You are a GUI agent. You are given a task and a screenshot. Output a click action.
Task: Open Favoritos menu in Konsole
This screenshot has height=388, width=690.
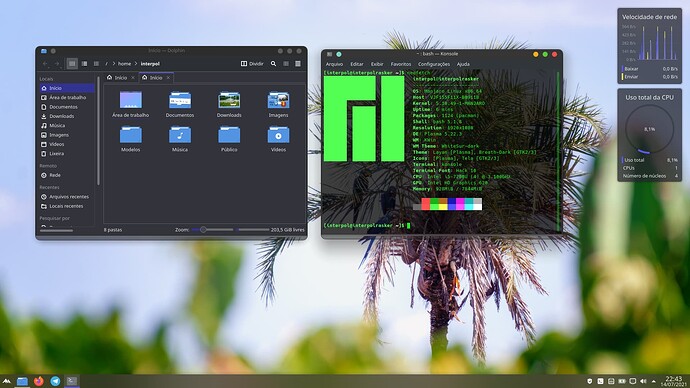click(x=401, y=64)
